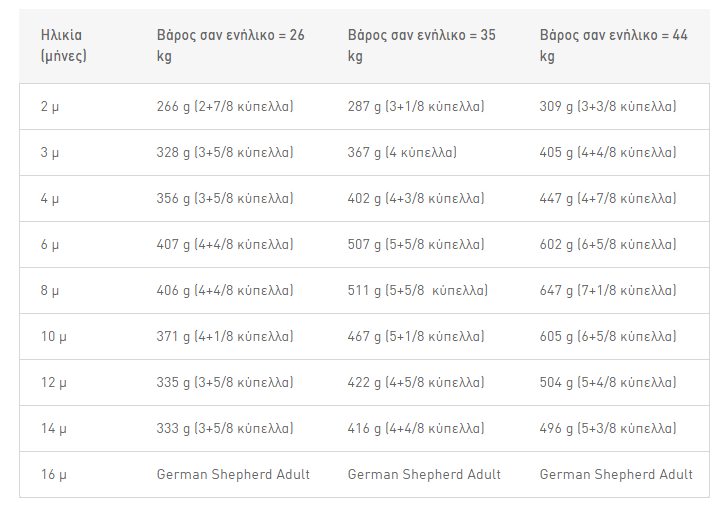The height and width of the screenshot is (512, 728).
Task: Click the 367 g (4 κύπελλα) cell
Action: (402, 153)
